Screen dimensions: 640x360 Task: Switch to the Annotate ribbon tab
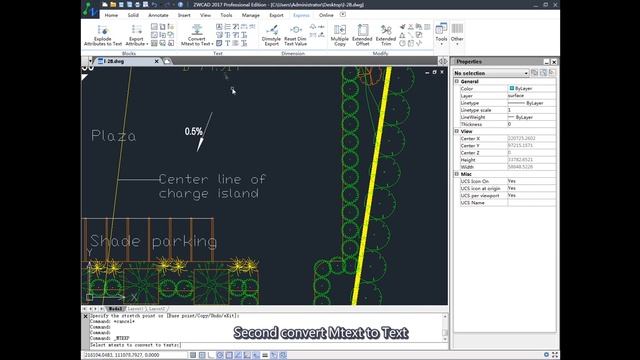[x=158, y=15]
